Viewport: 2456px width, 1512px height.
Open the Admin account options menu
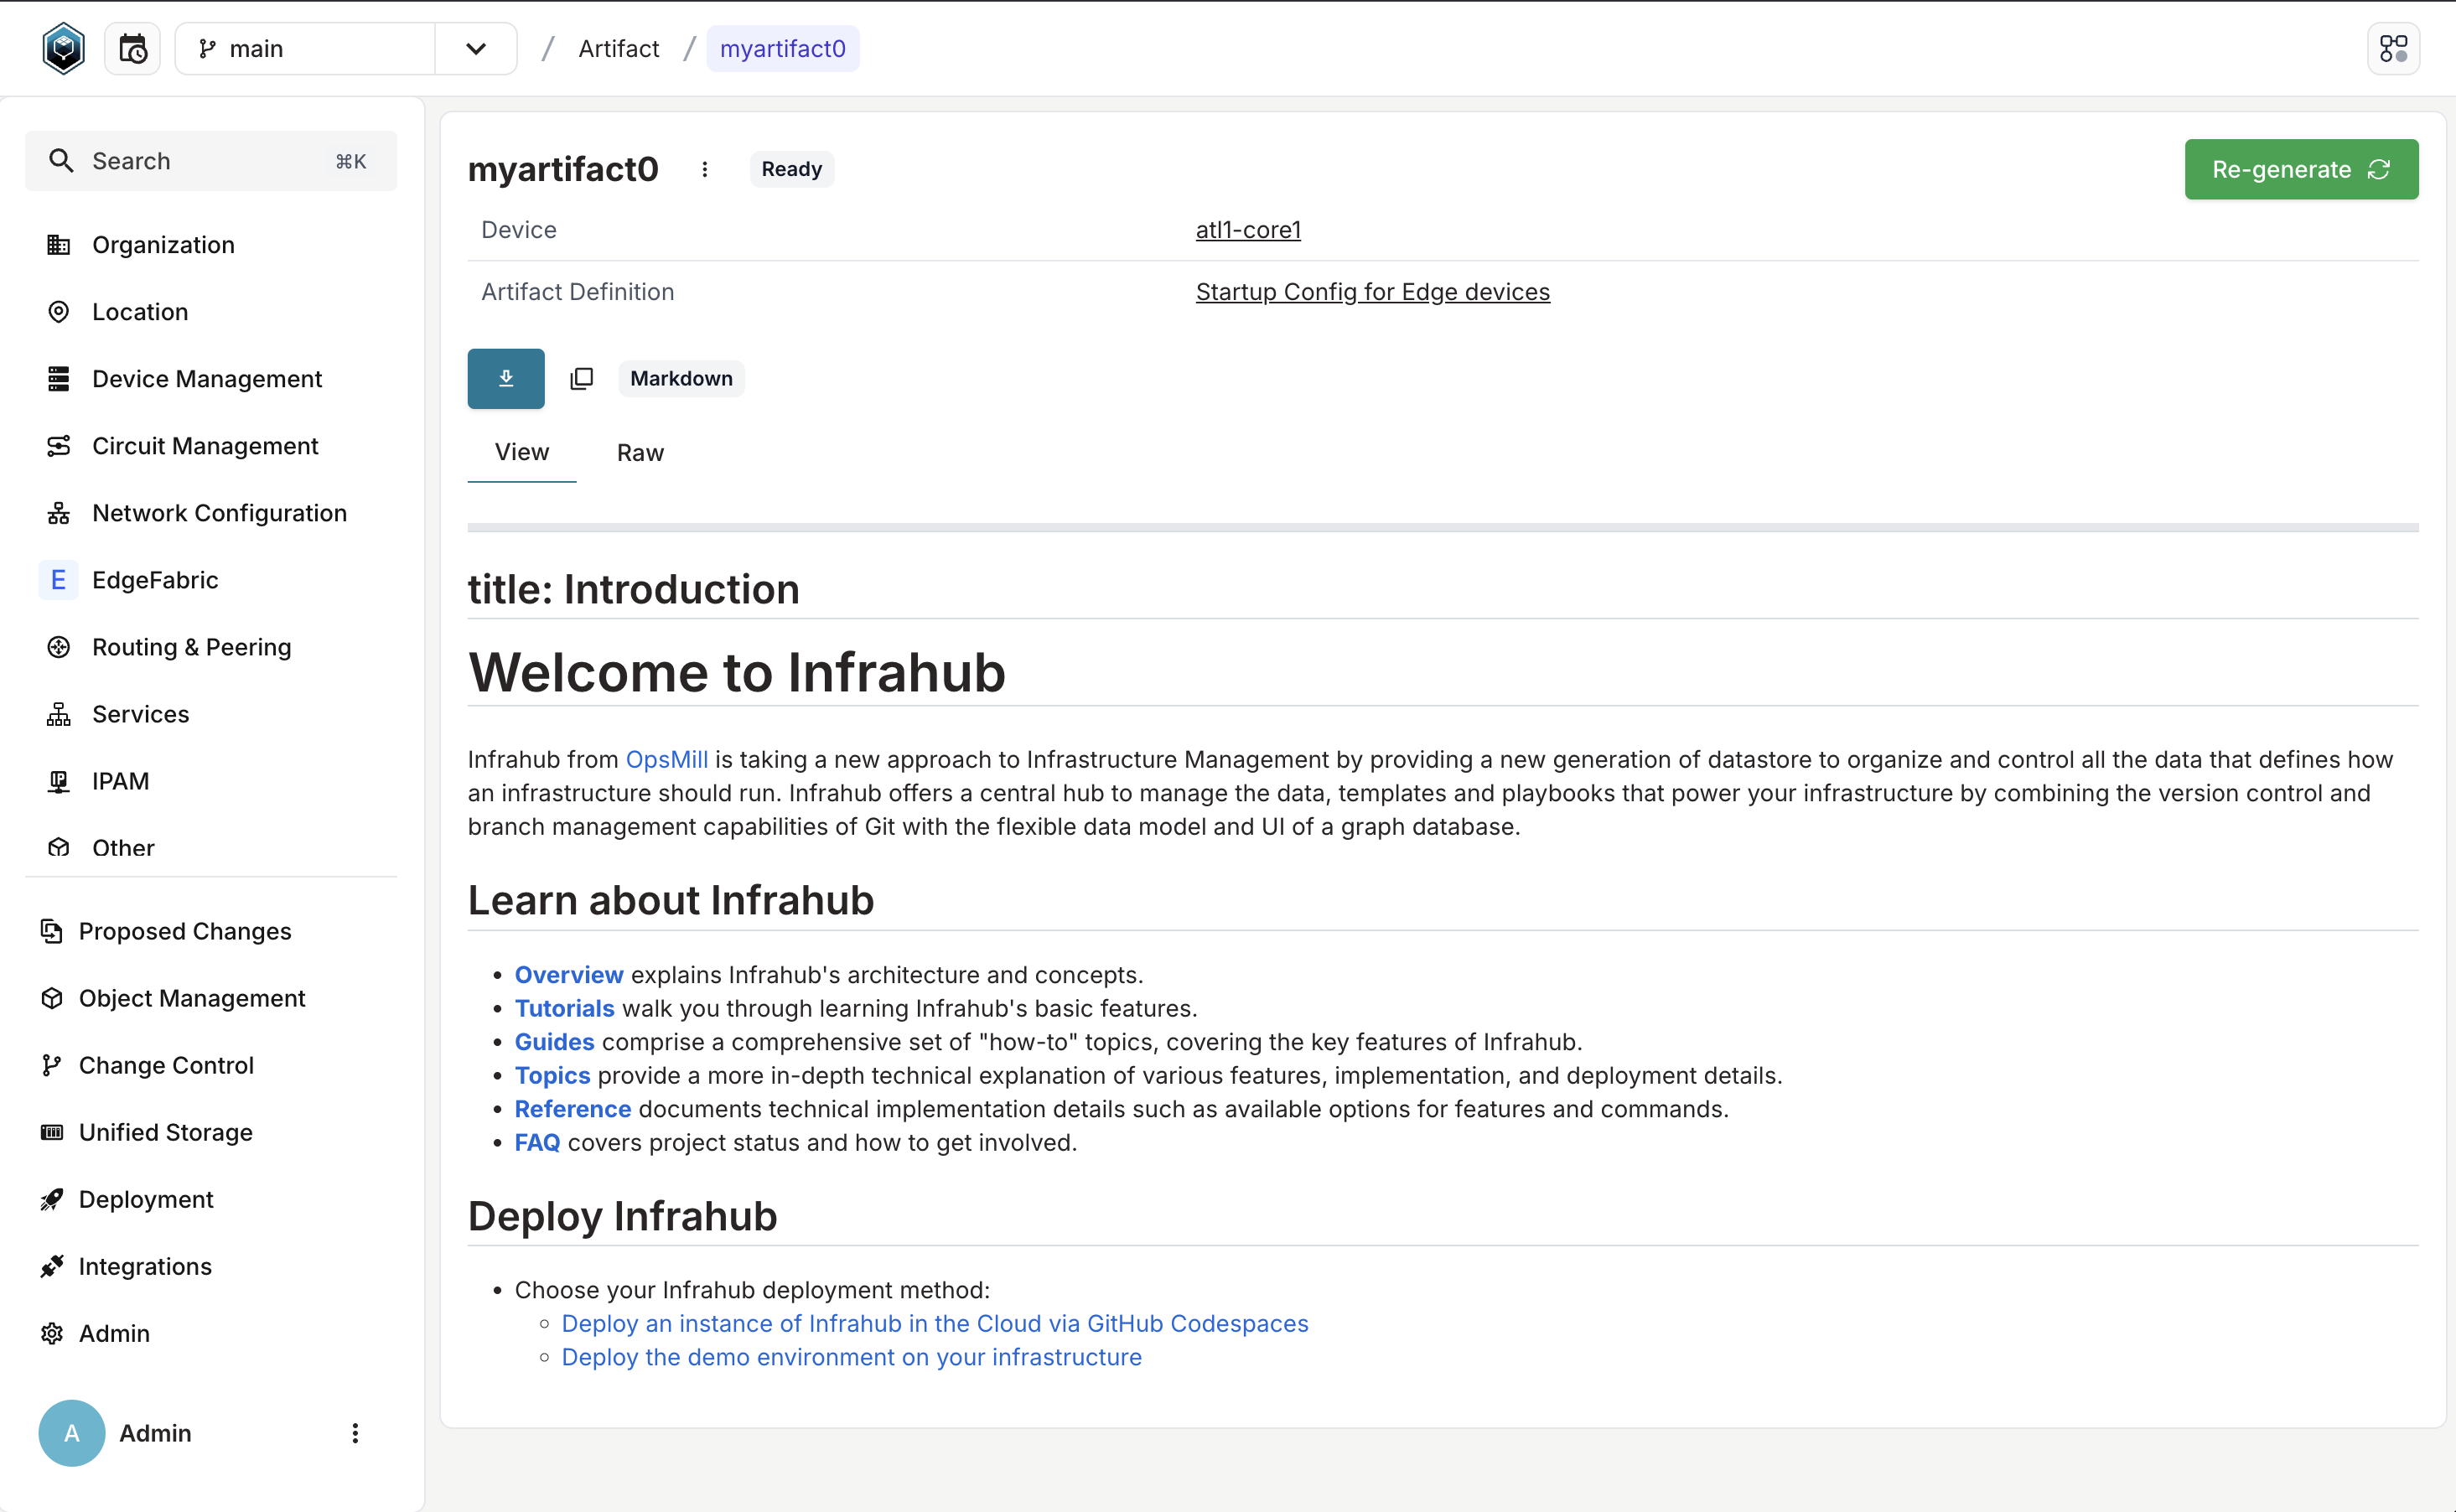(355, 1432)
